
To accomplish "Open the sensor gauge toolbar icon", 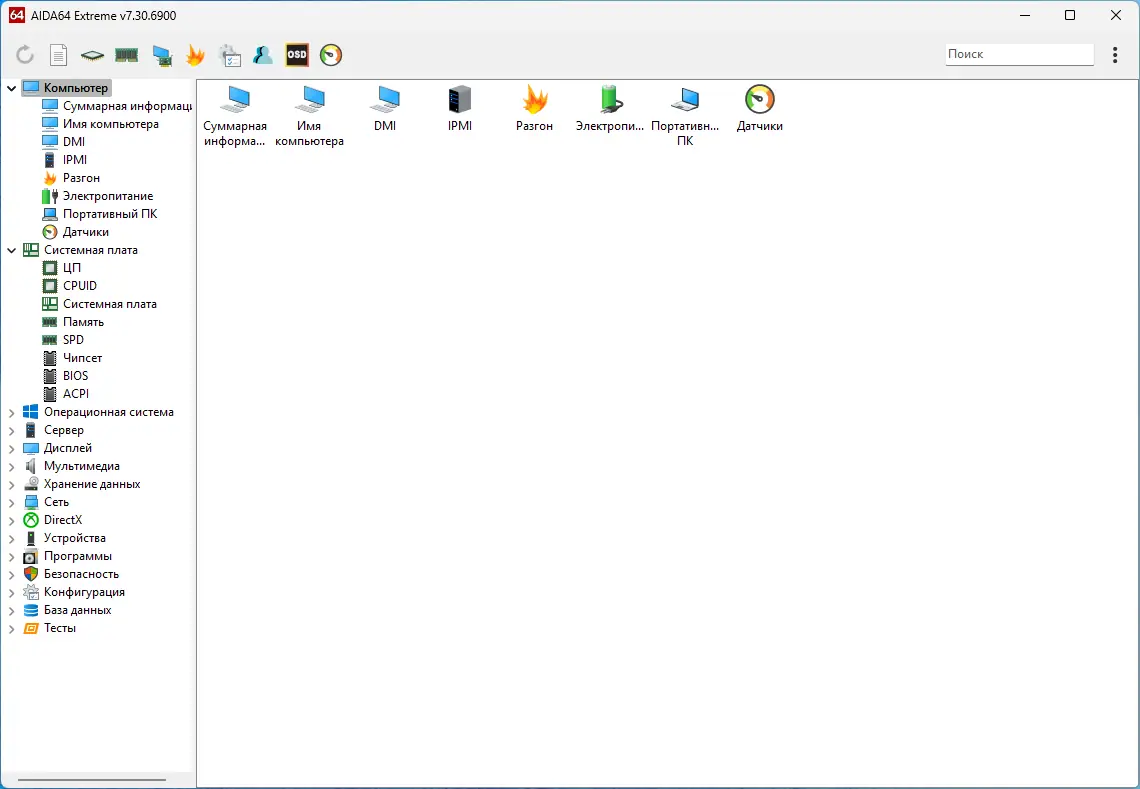I will (331, 55).
